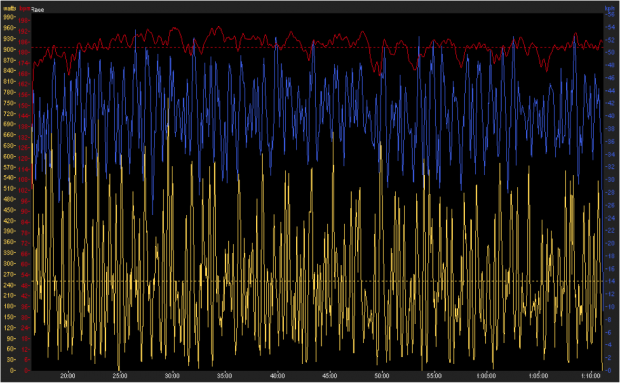Viewport: 620px width, 383px height.
Task: Click the 1:00:00 time axis tick
Action: [x=486, y=375]
